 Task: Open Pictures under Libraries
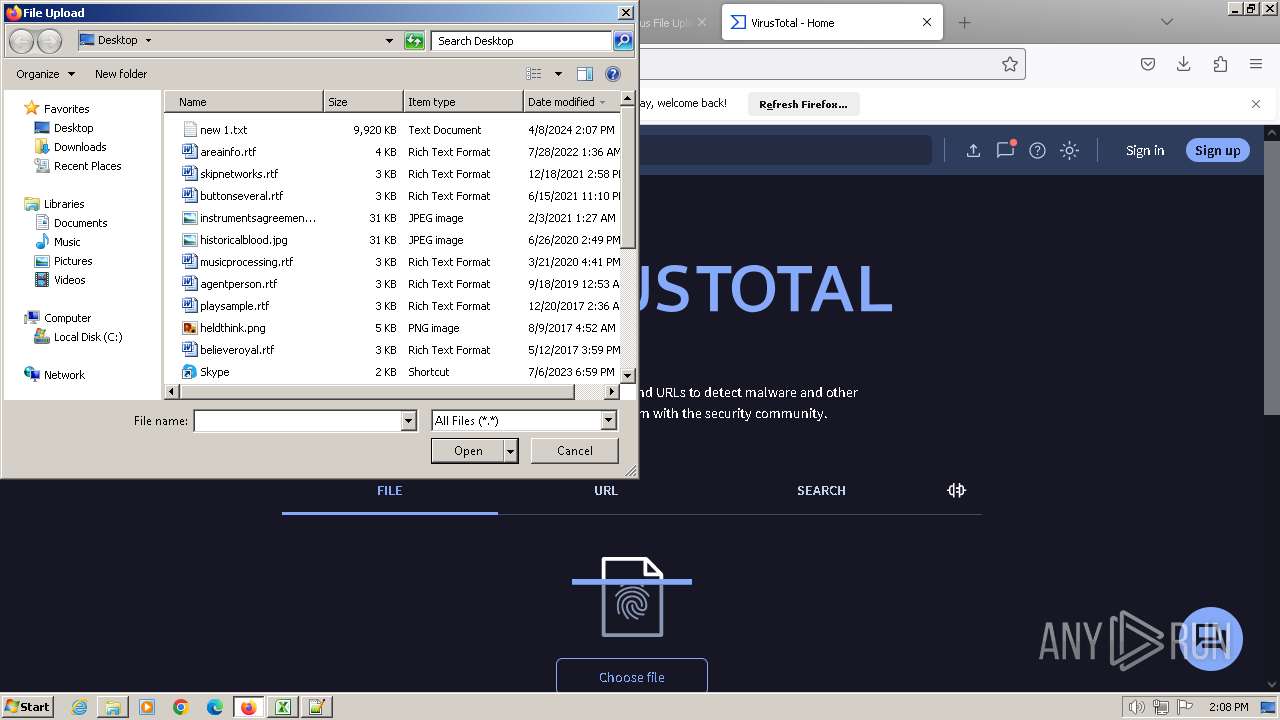point(73,261)
